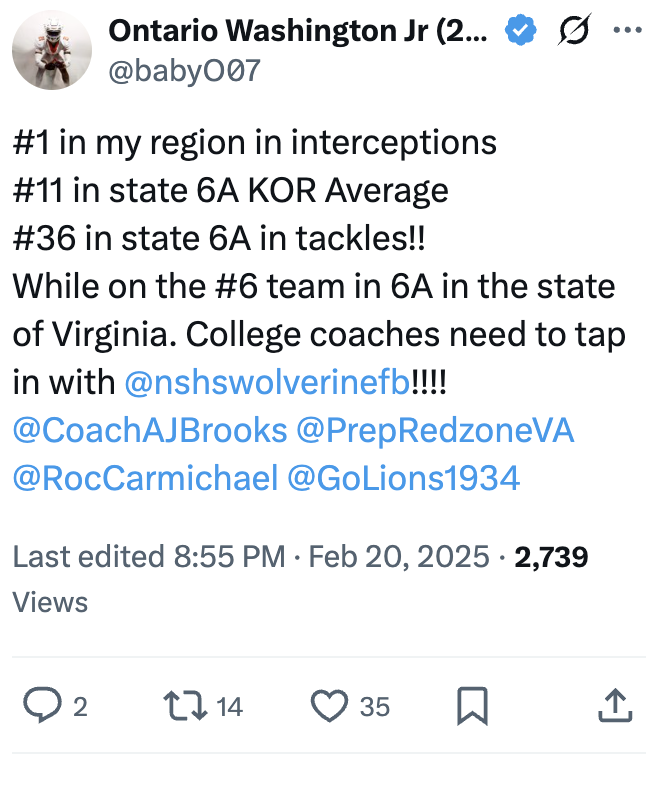Like the post with the heart icon

[x=328, y=707]
